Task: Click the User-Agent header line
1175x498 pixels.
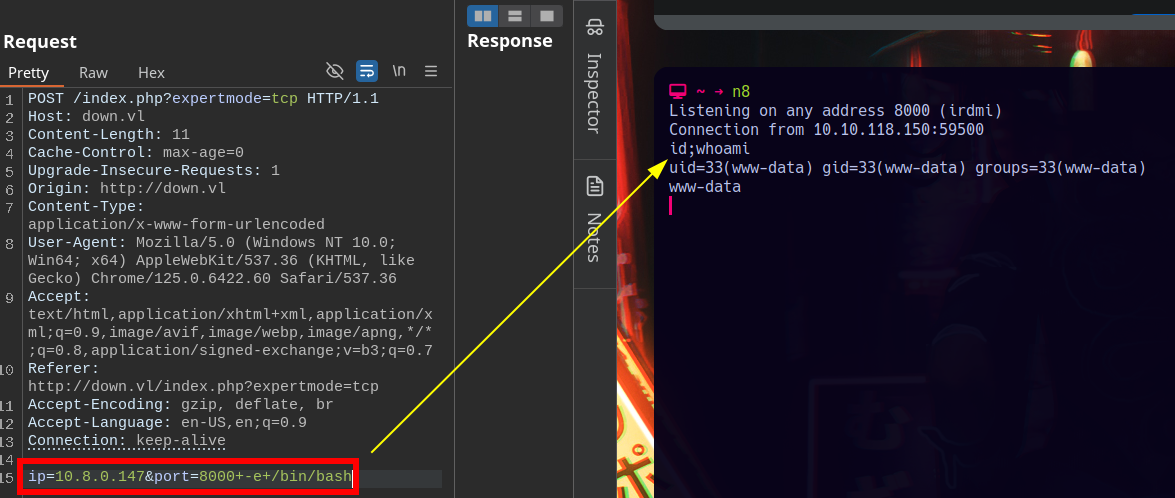Action: 223,261
